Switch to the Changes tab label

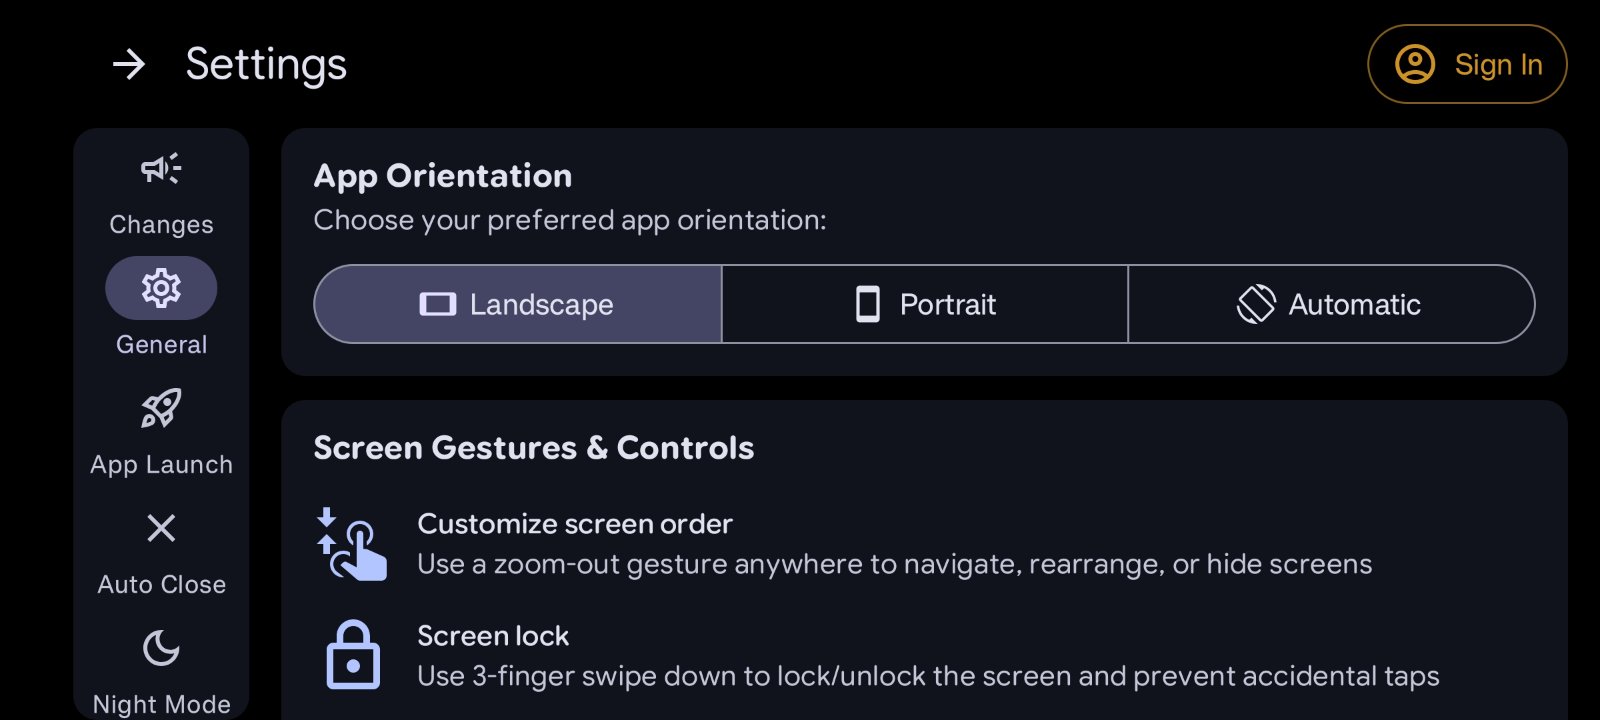coord(161,225)
